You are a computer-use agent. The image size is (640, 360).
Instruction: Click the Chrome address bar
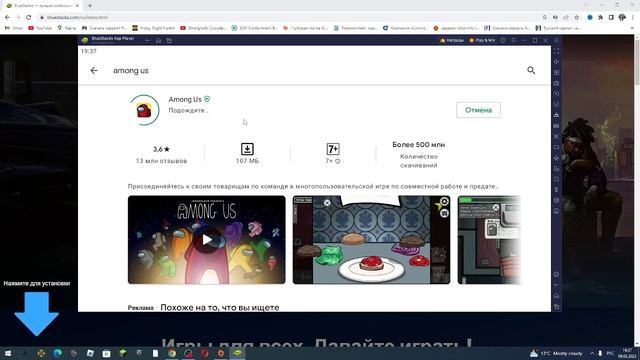(290, 17)
